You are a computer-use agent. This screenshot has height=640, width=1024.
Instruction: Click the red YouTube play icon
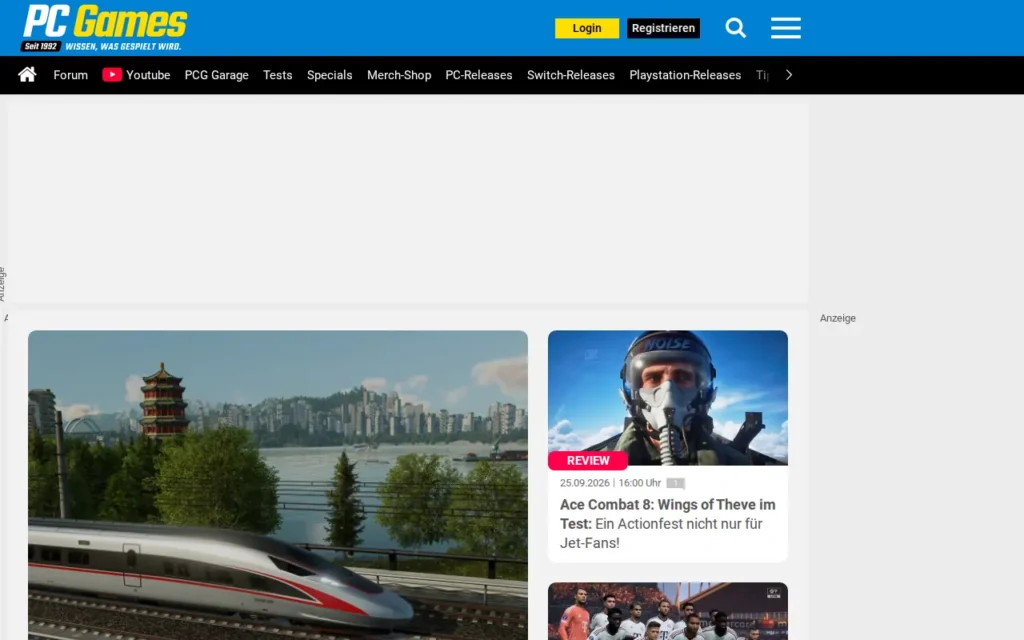pyautogui.click(x=112, y=74)
